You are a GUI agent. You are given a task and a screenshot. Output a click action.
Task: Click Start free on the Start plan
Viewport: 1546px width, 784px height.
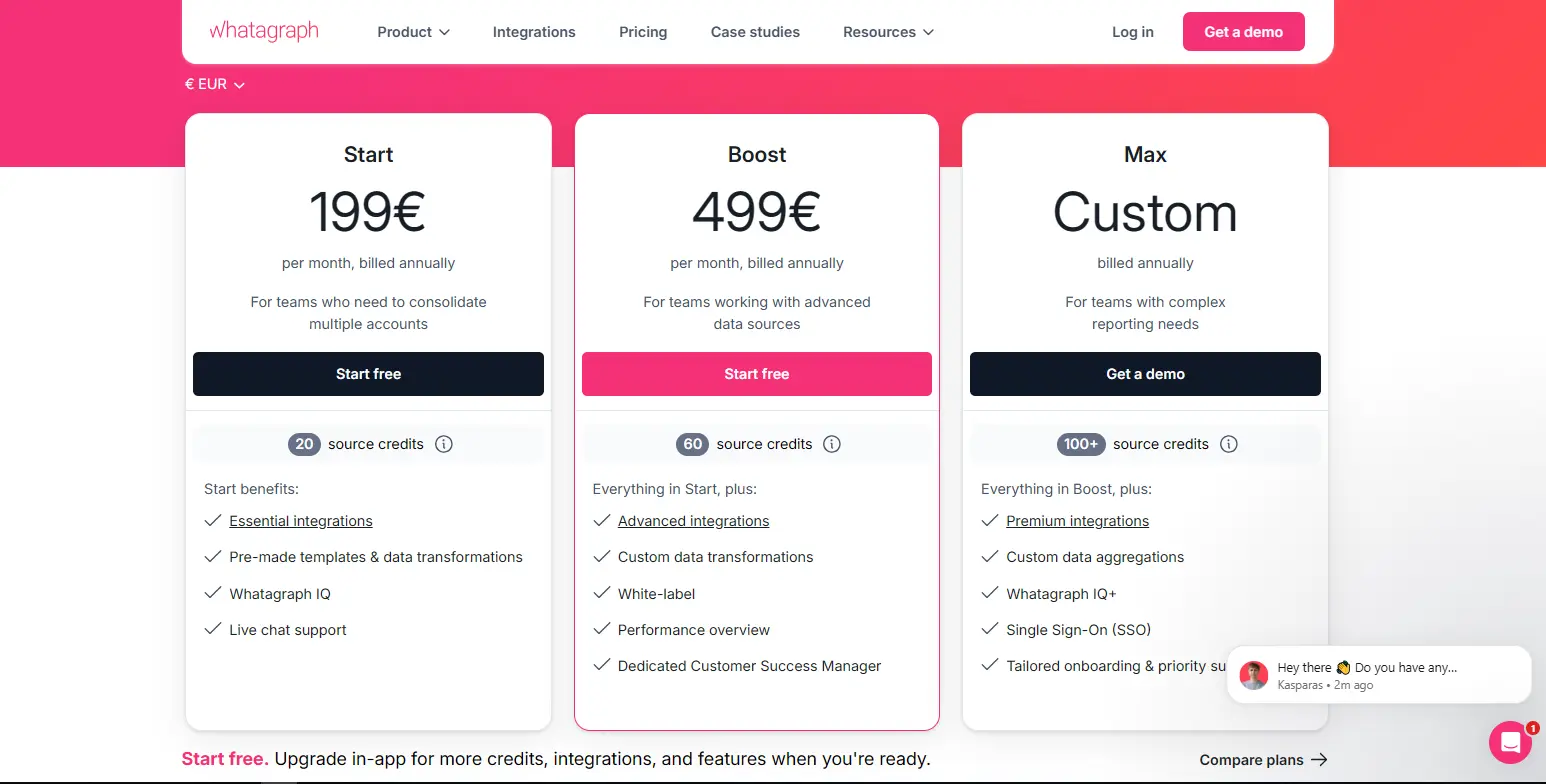pos(368,374)
